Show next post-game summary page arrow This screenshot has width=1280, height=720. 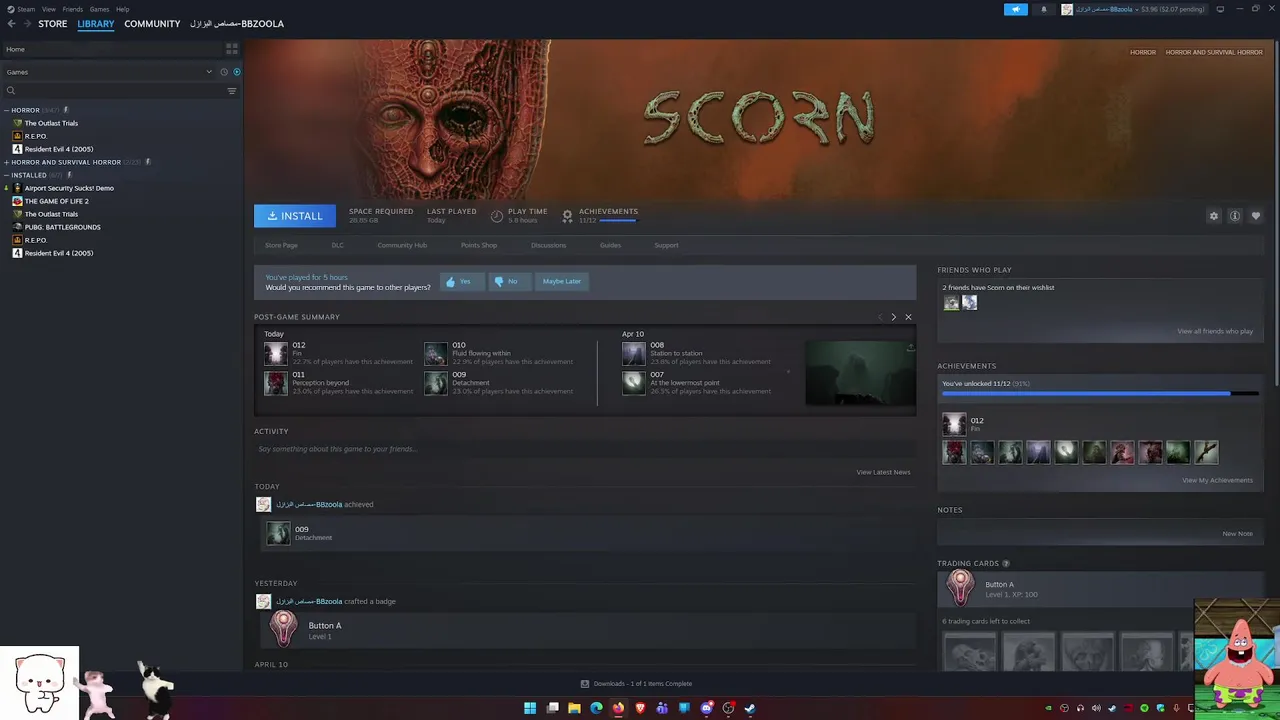tap(894, 317)
